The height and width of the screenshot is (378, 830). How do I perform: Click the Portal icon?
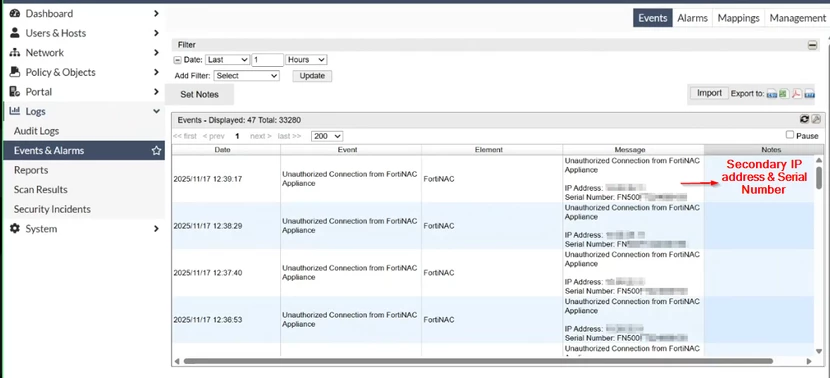tap(15, 92)
